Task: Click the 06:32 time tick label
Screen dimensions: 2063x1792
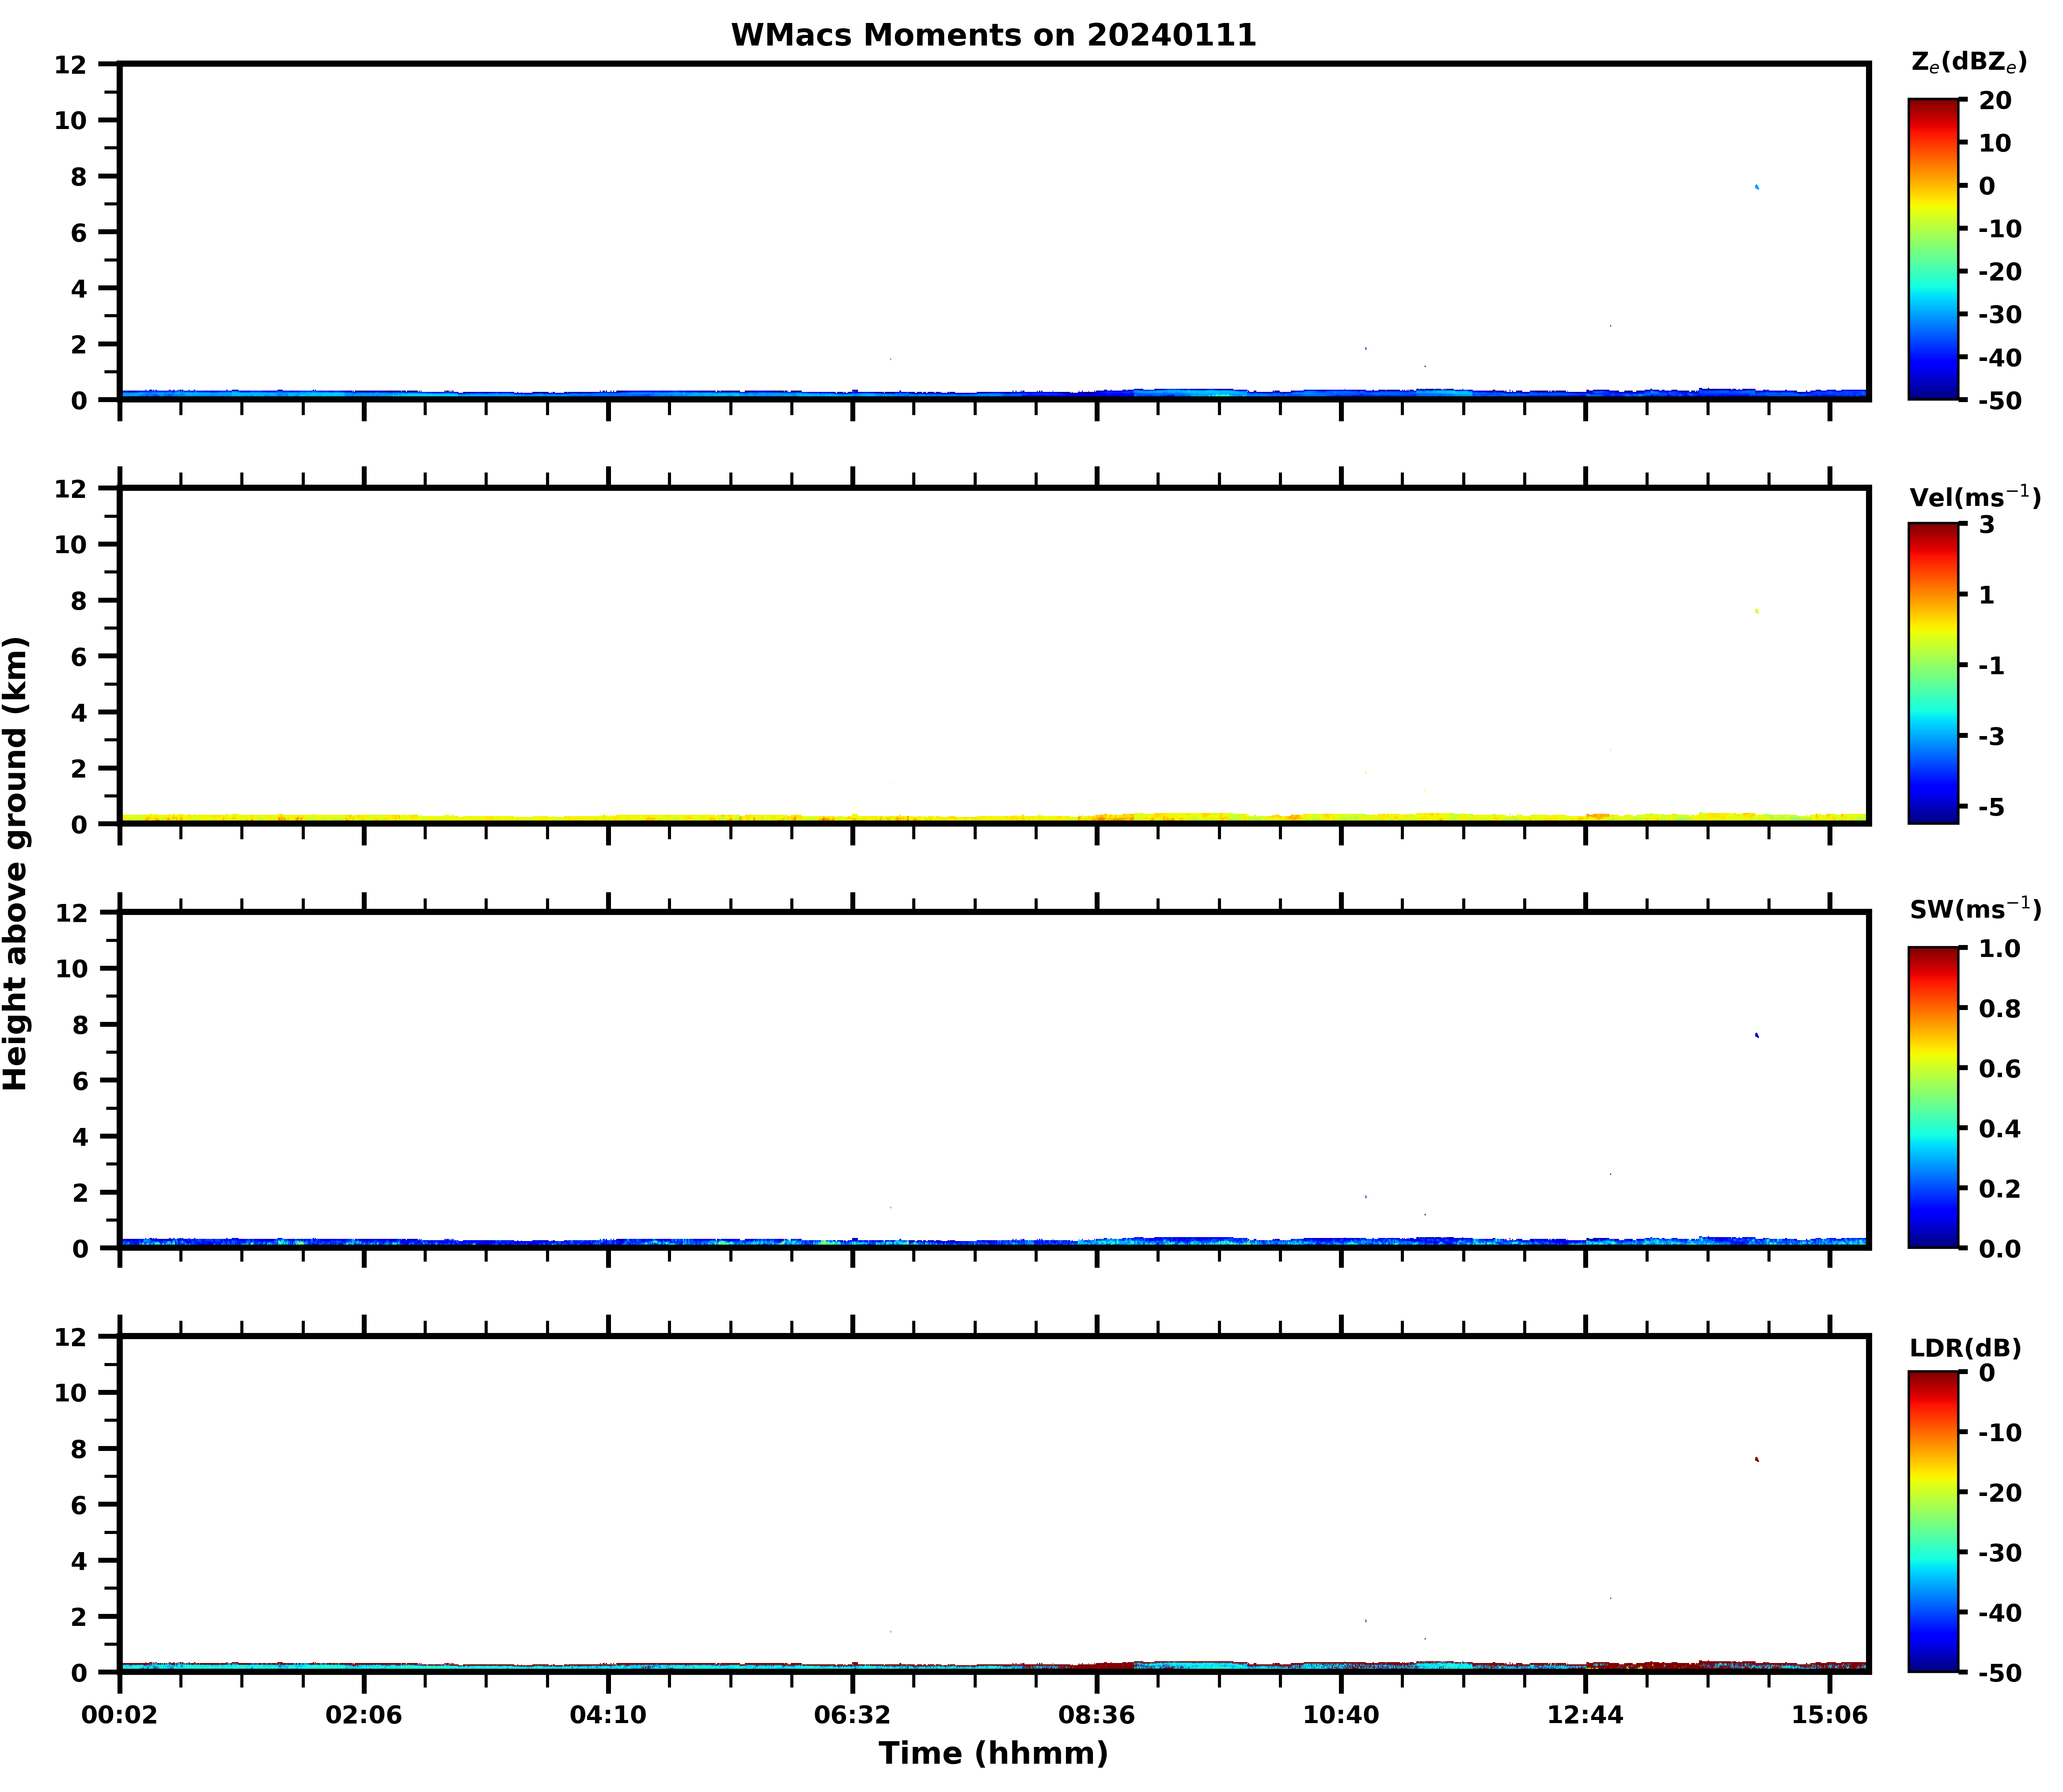Action: point(852,1715)
